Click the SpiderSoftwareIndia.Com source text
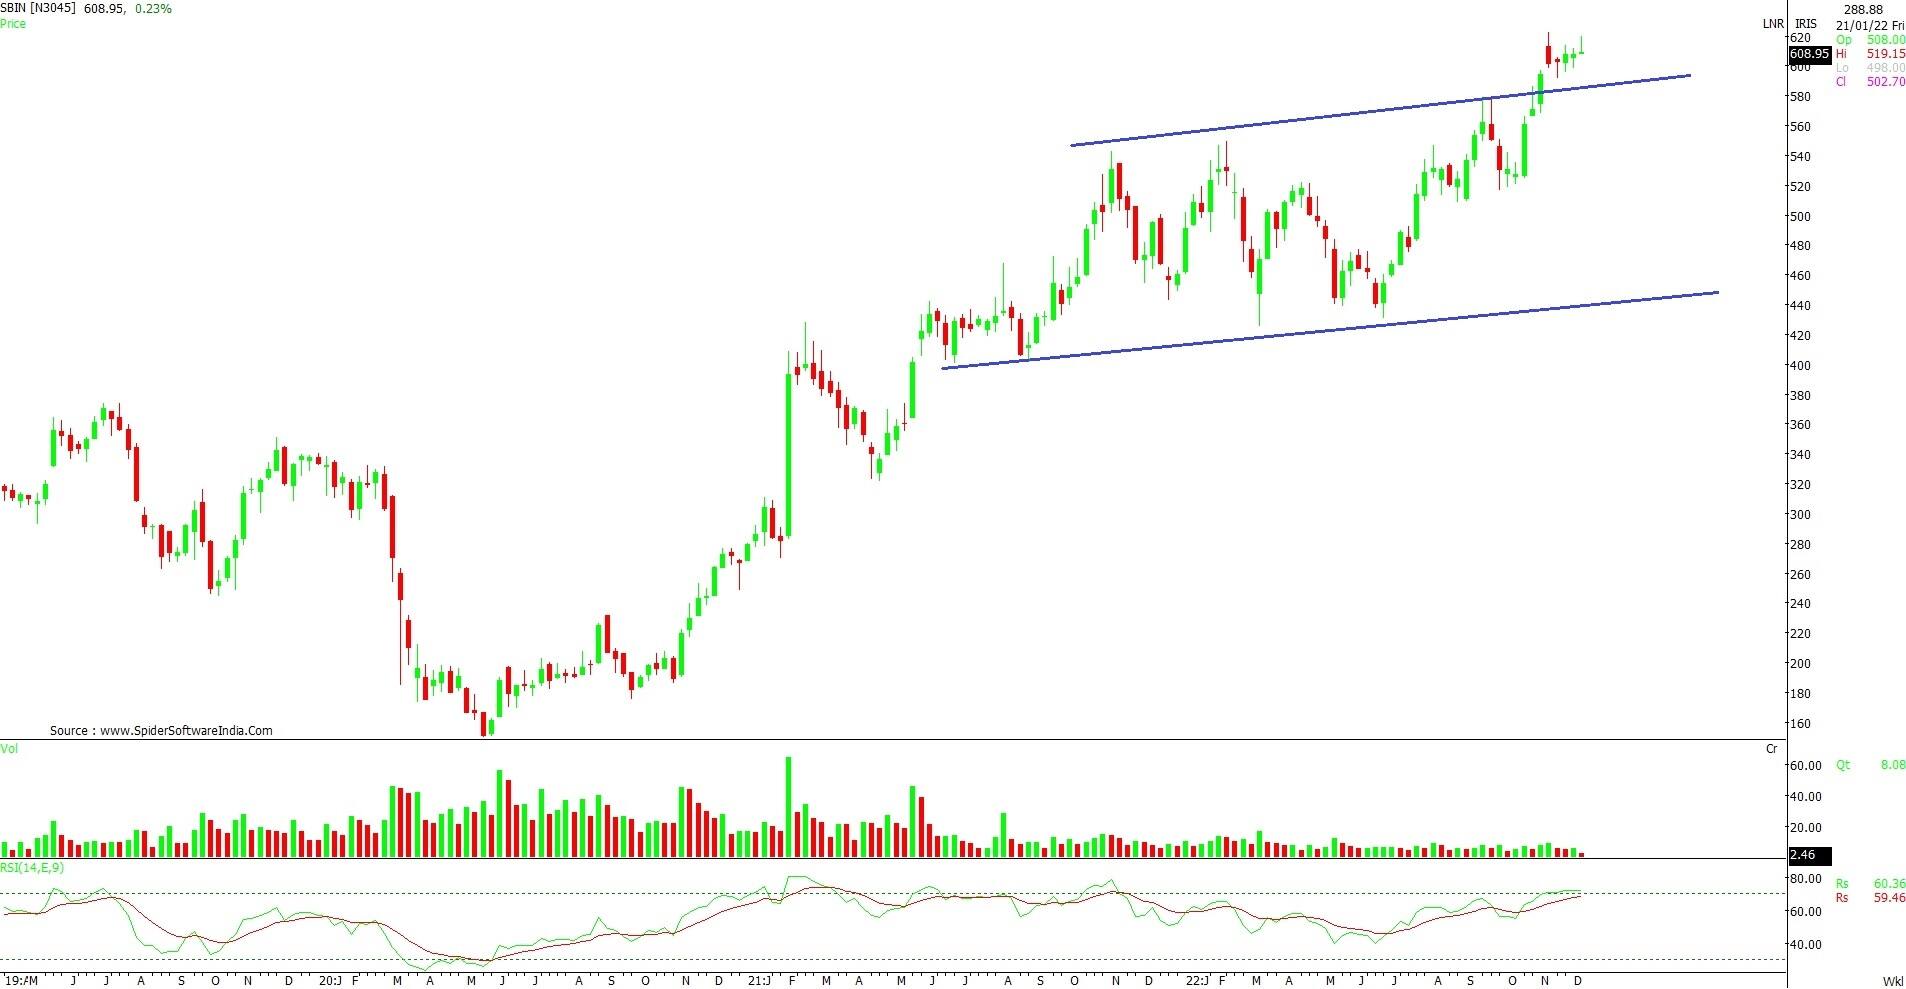Screen dimensions: 1906x989 click(x=161, y=731)
